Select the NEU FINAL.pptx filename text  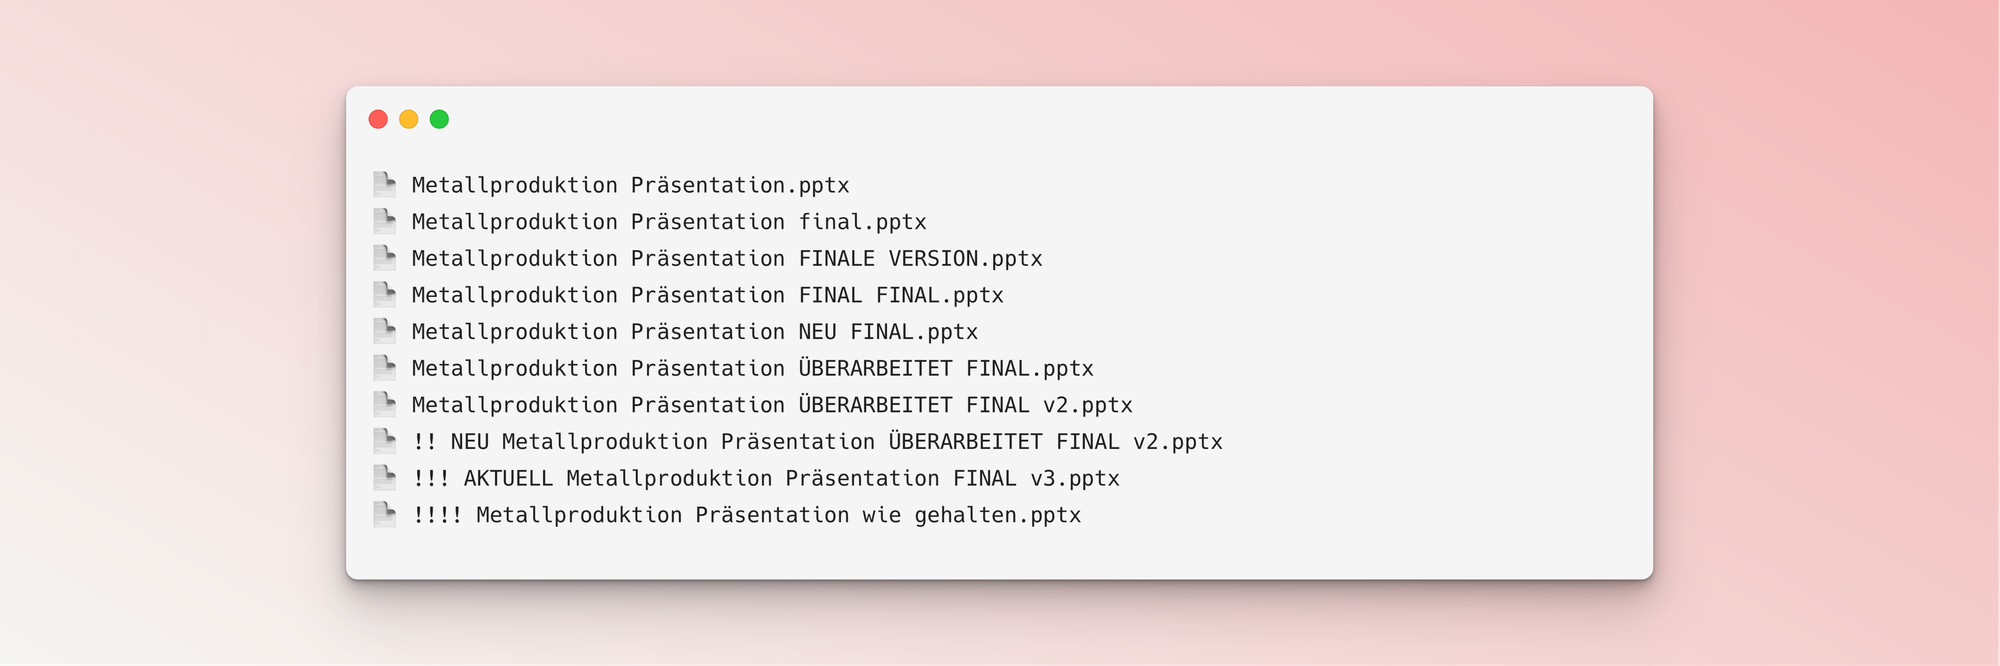695,332
